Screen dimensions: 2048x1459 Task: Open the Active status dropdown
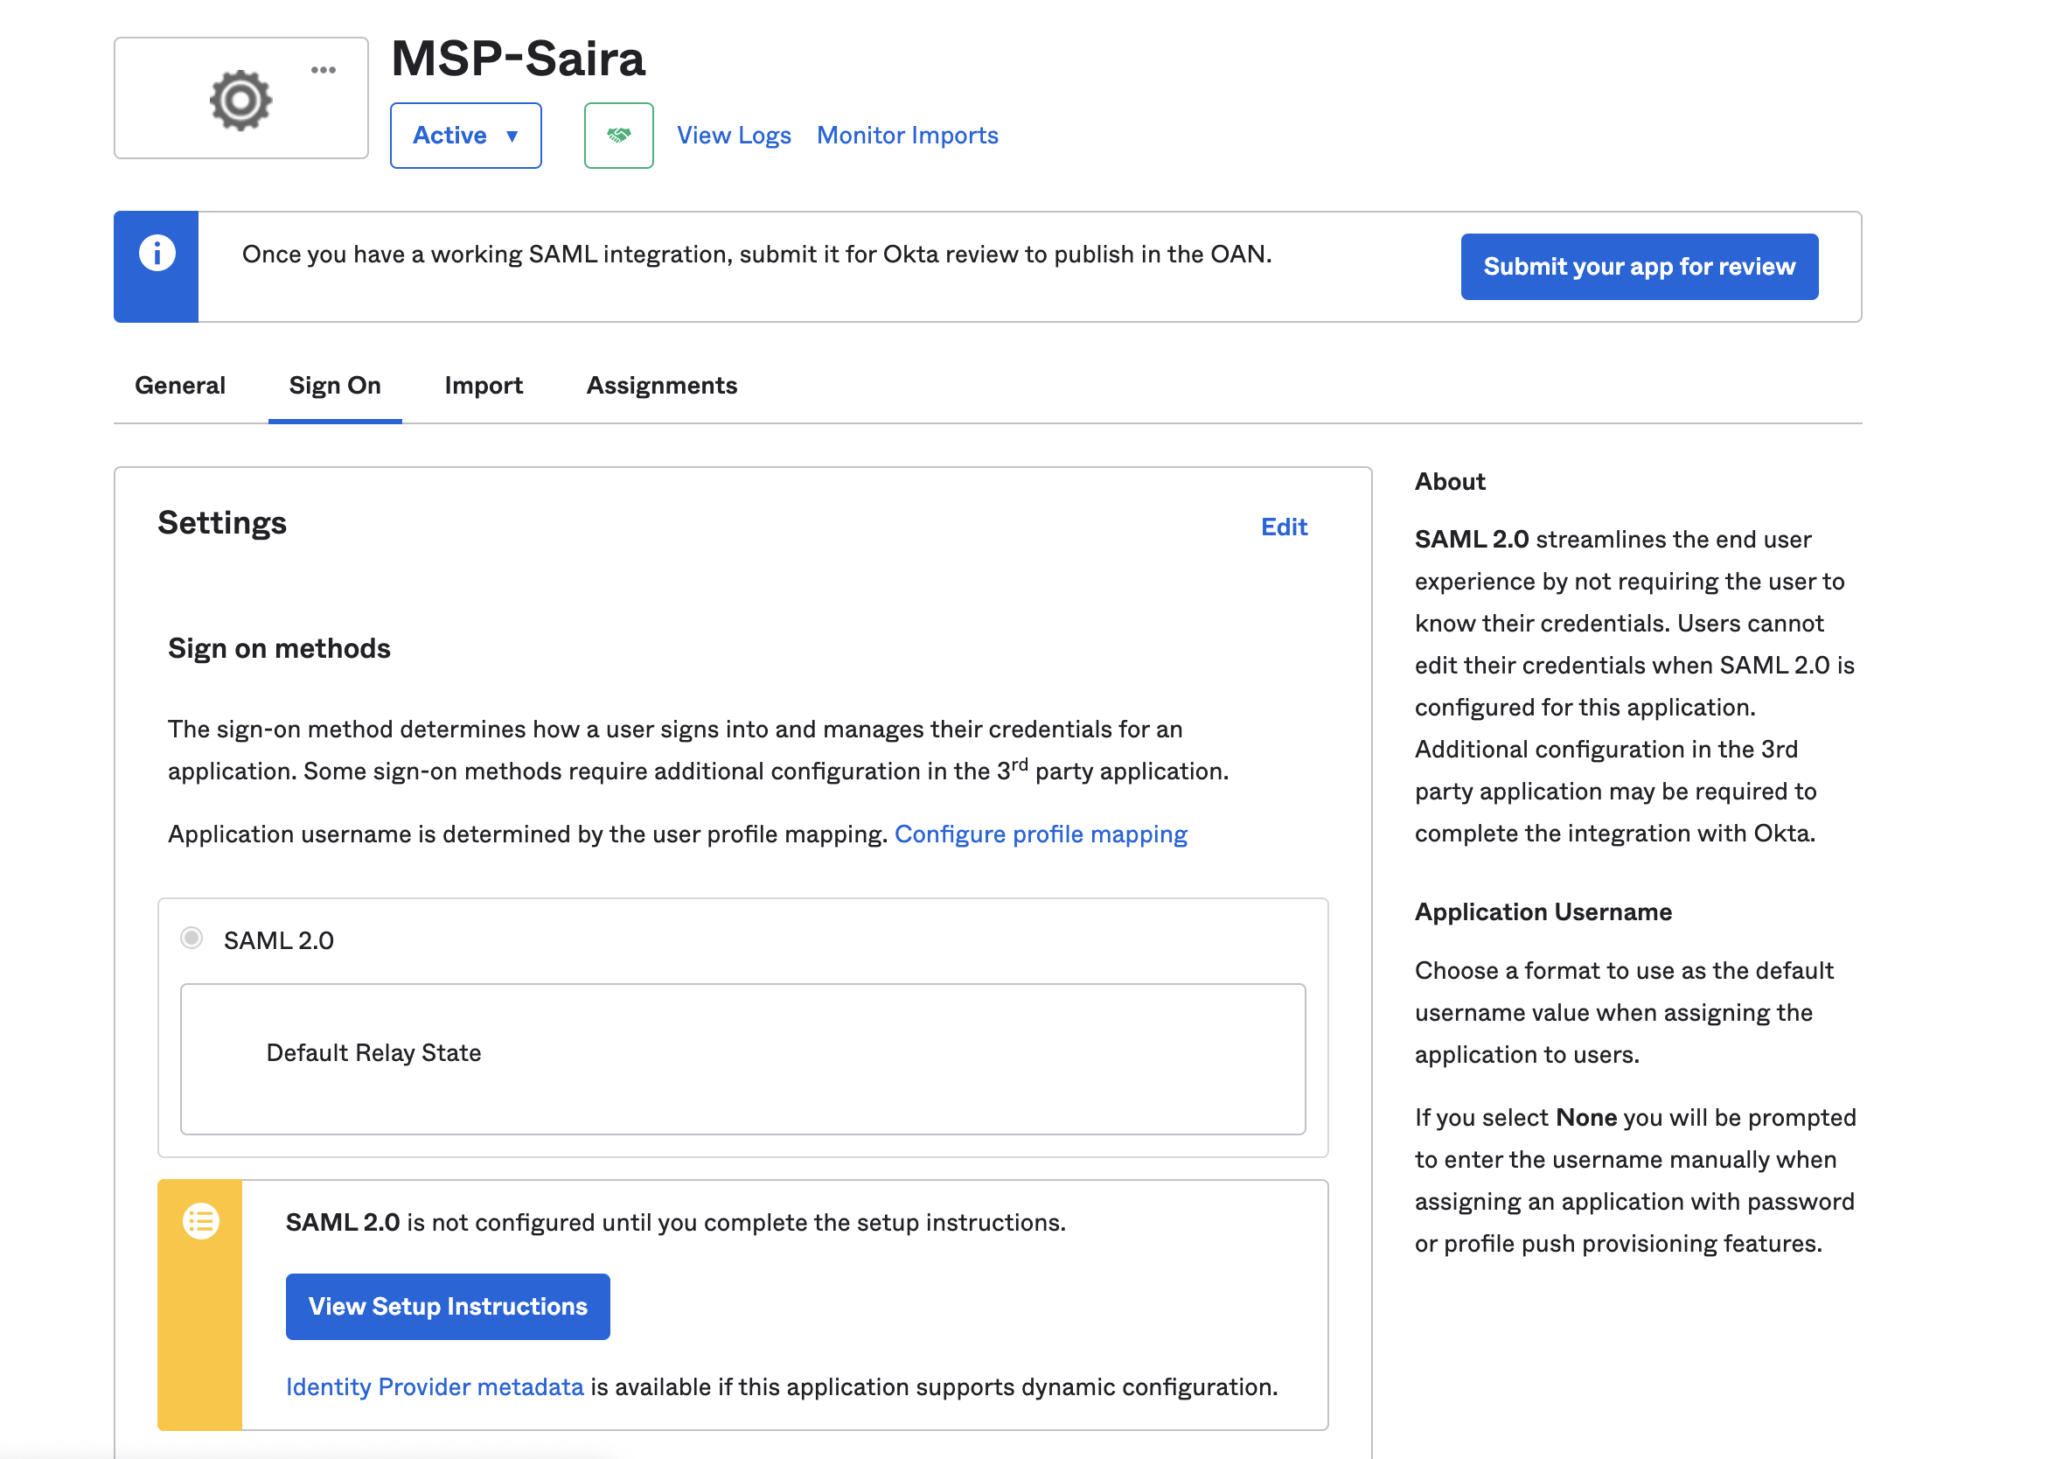[x=464, y=135]
